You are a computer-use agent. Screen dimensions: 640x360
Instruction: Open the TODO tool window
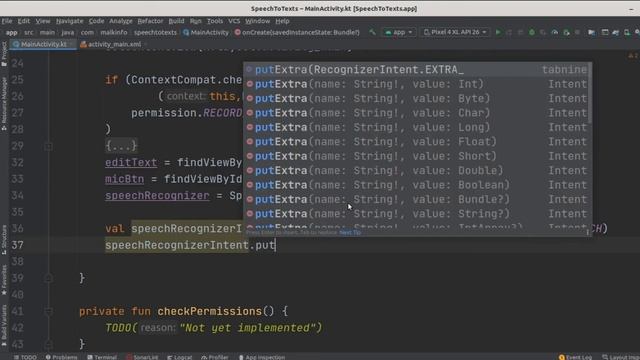pos(25,357)
